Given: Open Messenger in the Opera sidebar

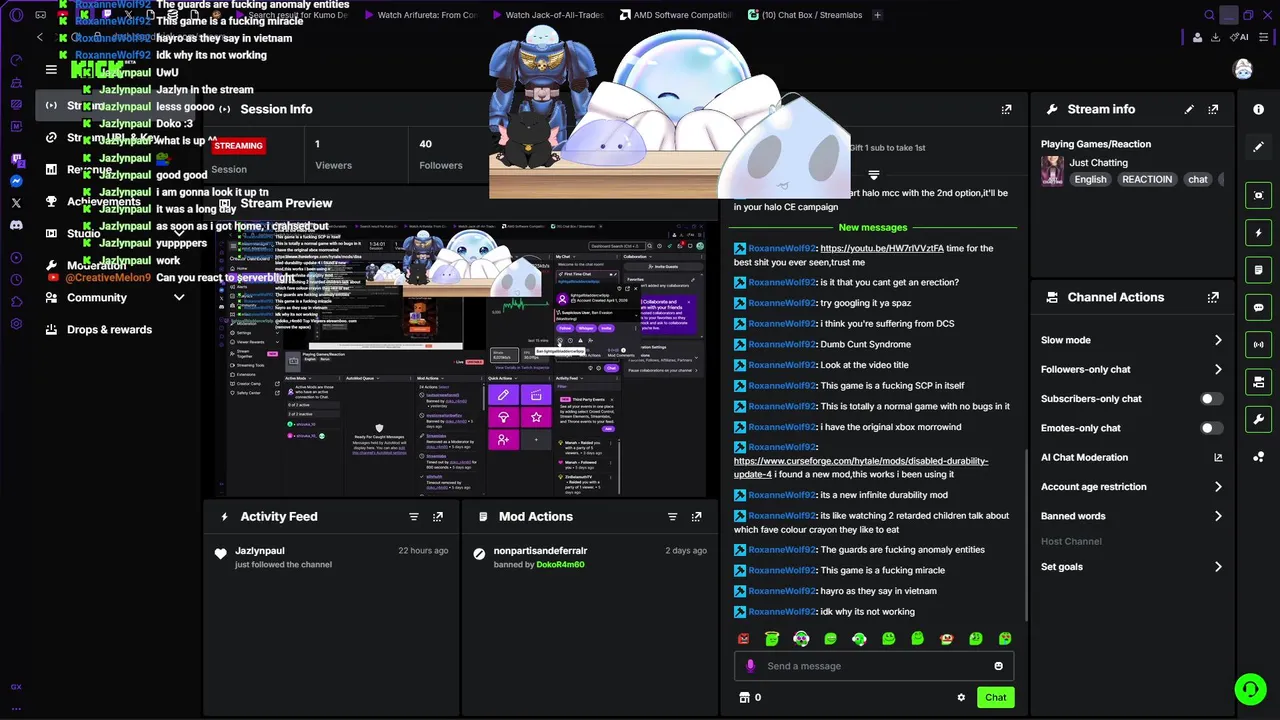Looking at the screenshot, I should [16, 181].
